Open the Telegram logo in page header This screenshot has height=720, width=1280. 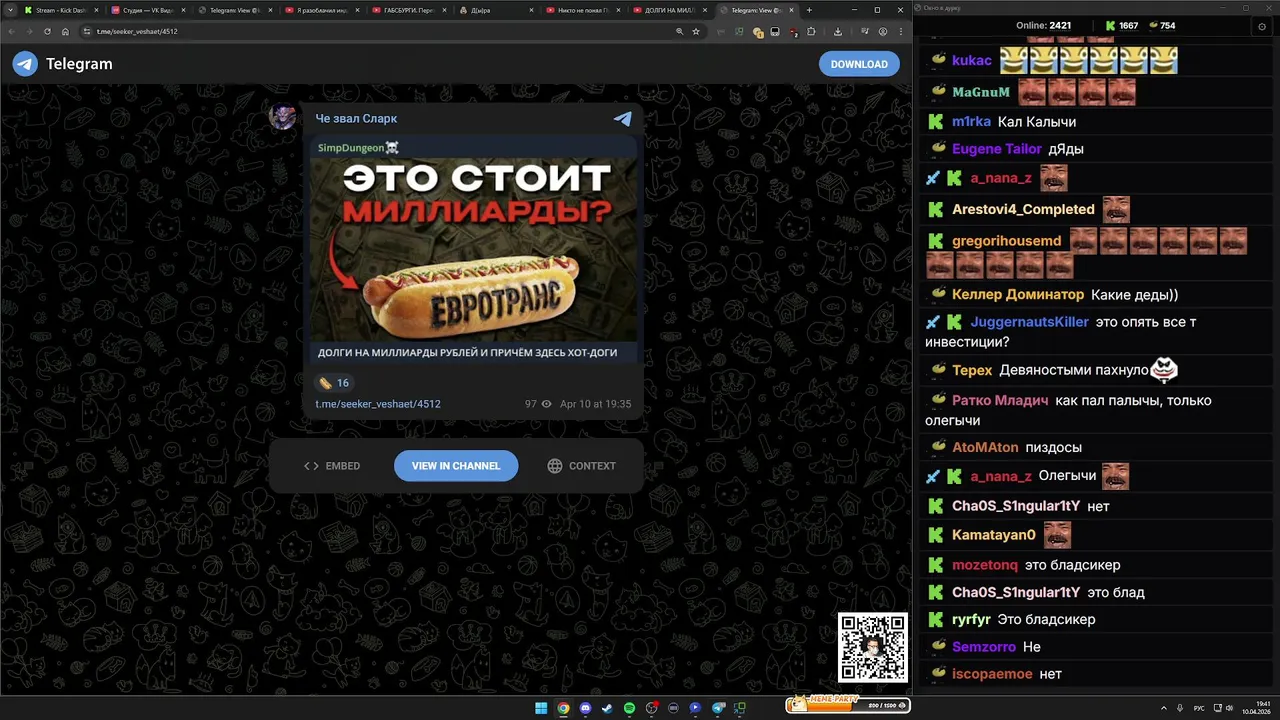tap(25, 64)
